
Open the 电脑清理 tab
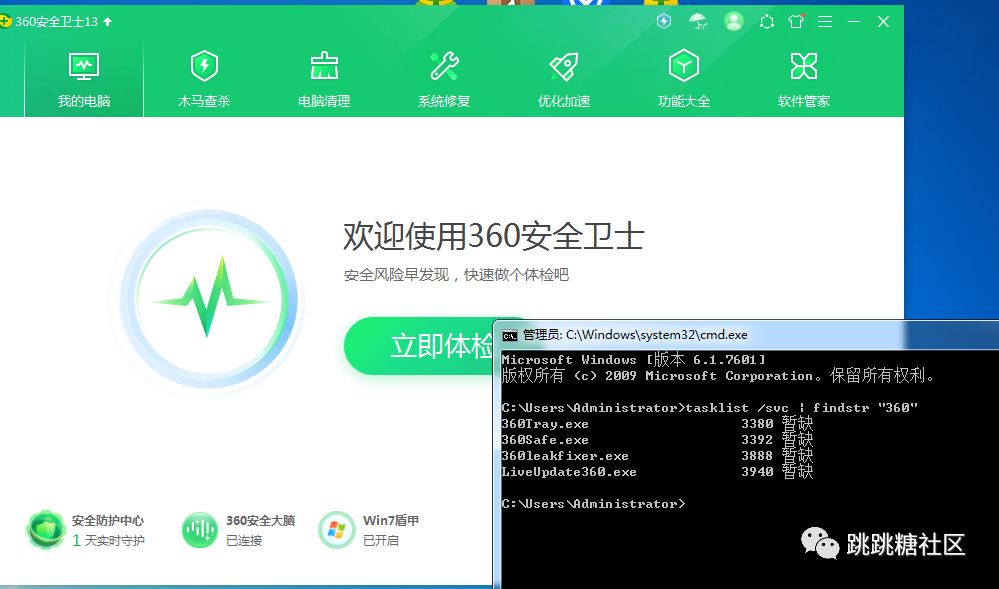point(324,80)
